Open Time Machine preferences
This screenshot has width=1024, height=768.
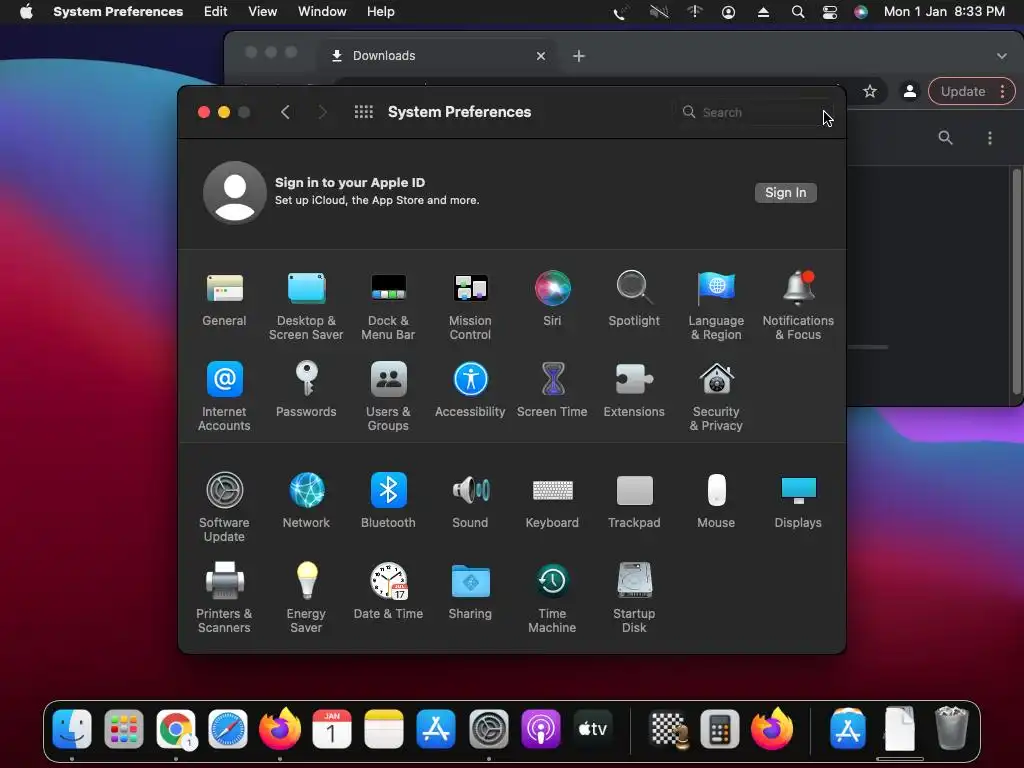pyautogui.click(x=552, y=598)
